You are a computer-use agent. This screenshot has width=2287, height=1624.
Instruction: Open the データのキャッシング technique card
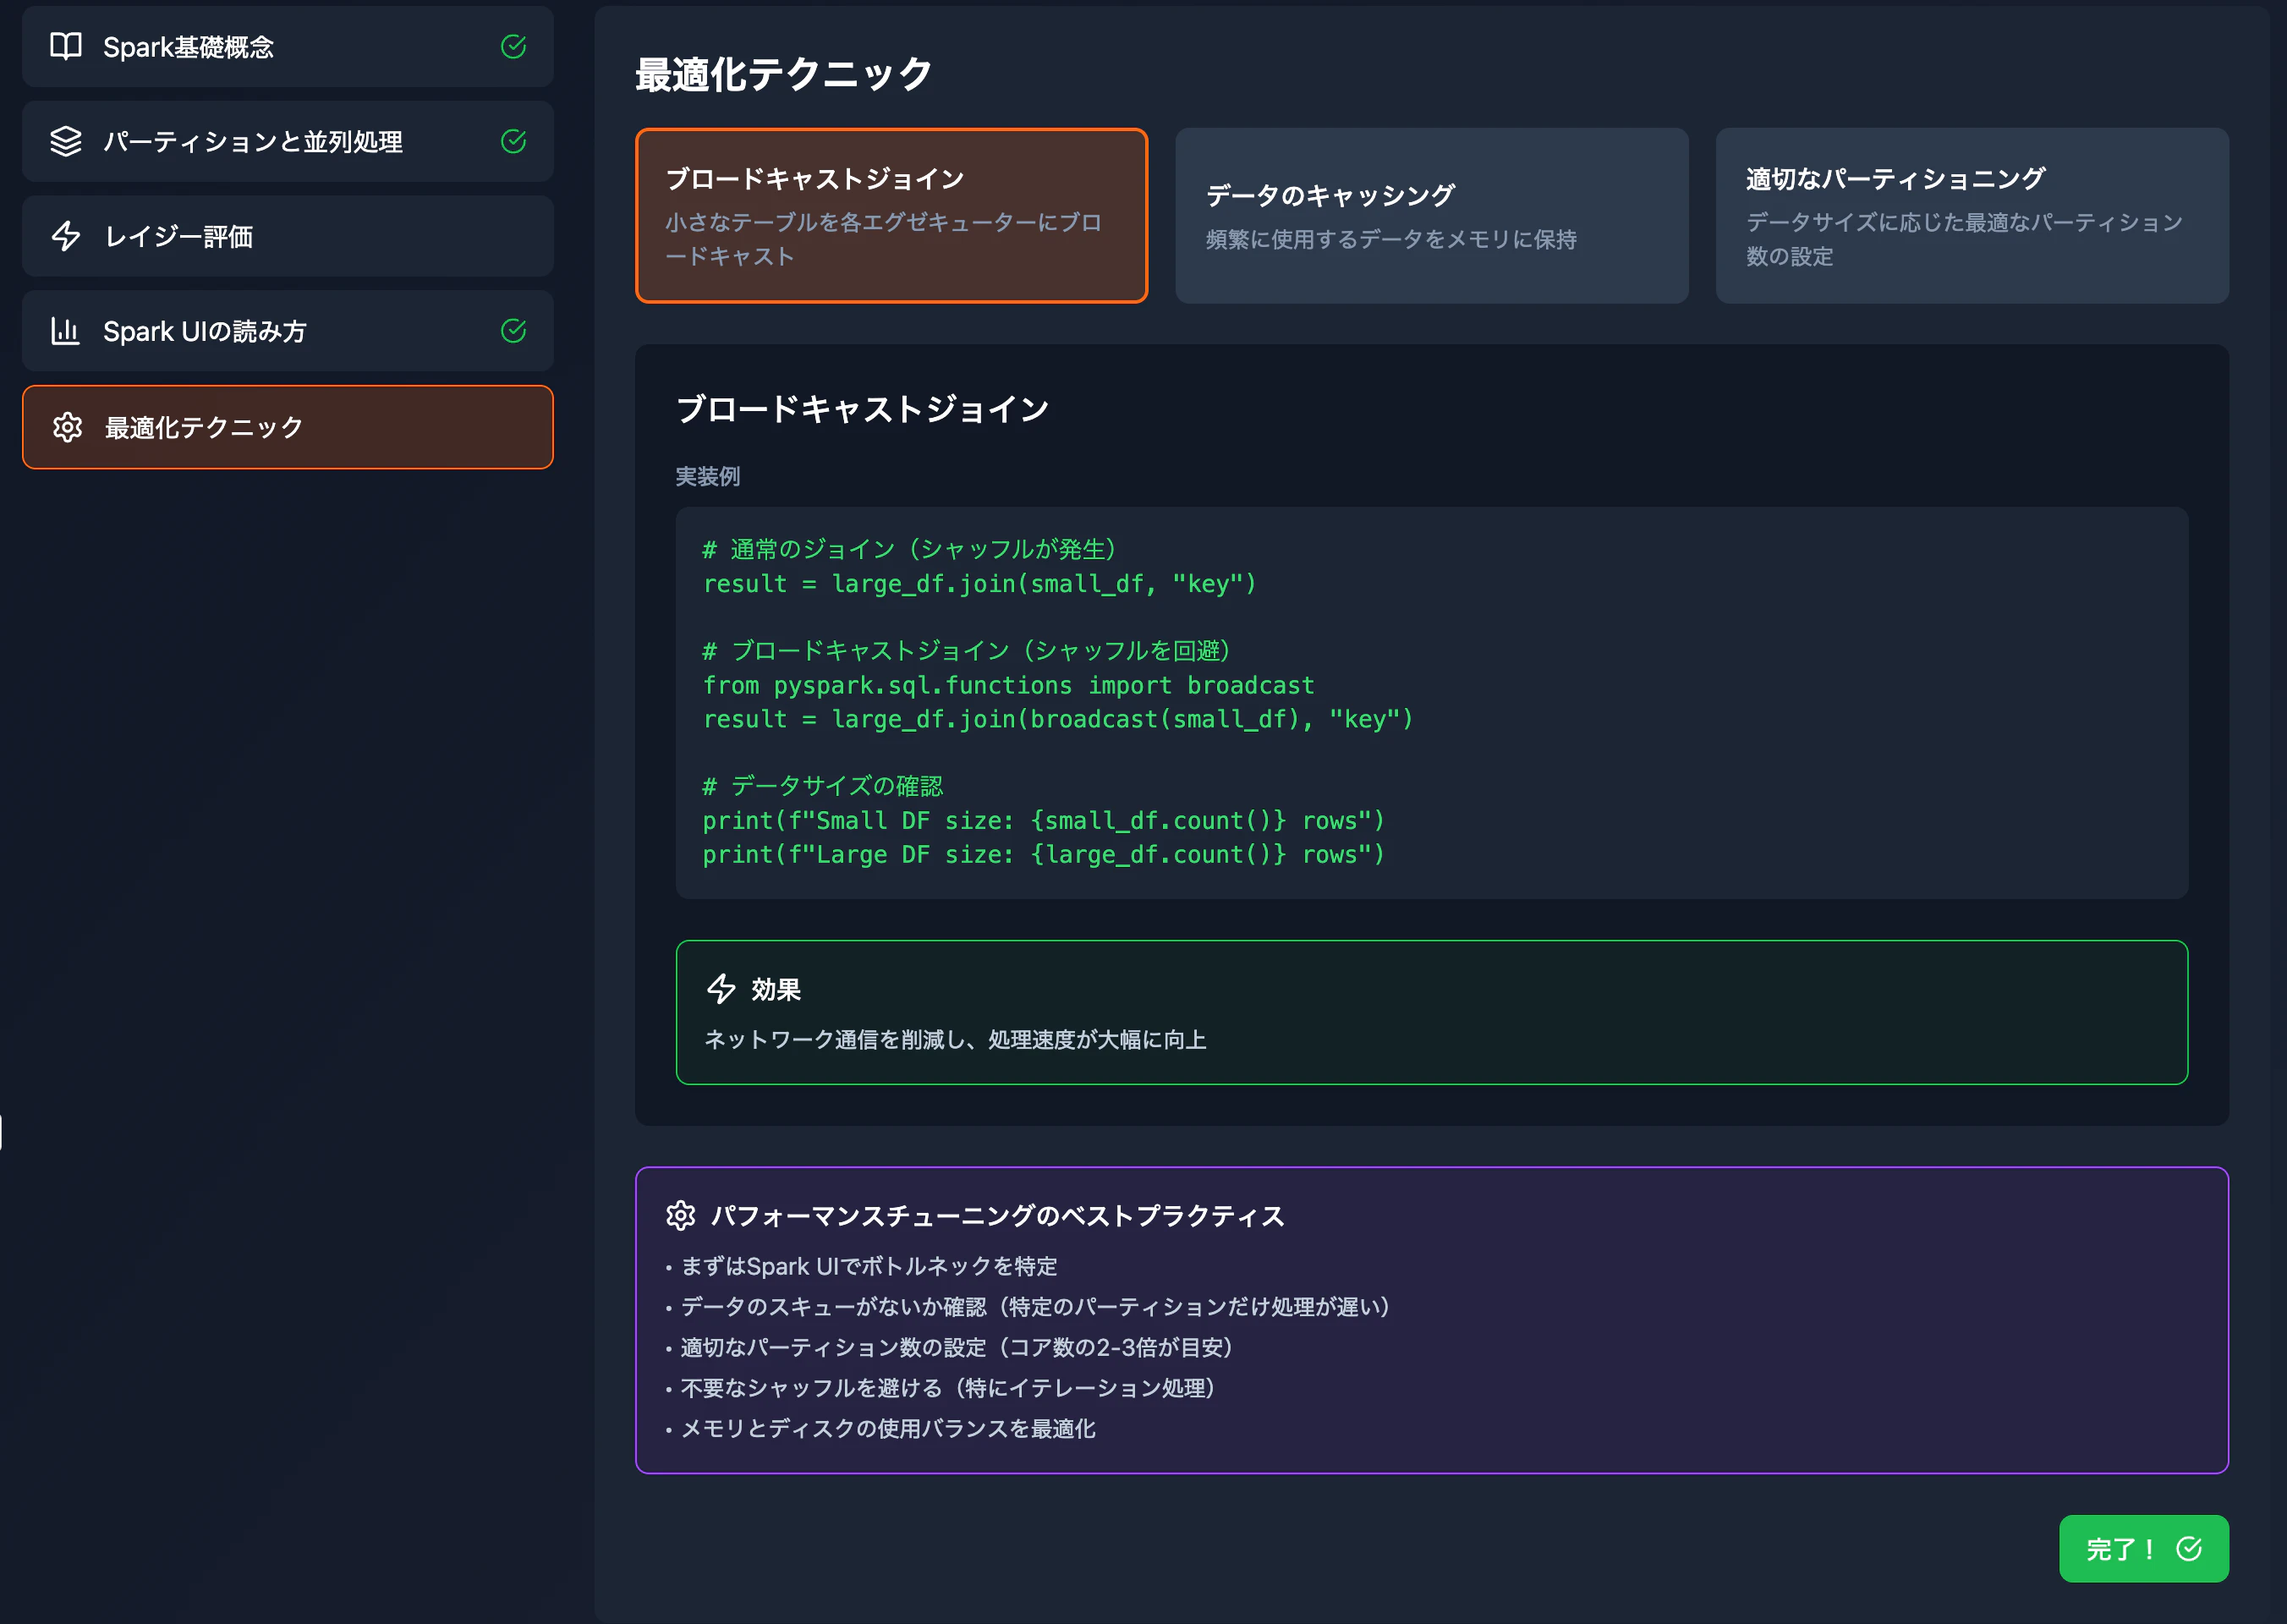pos(1430,215)
